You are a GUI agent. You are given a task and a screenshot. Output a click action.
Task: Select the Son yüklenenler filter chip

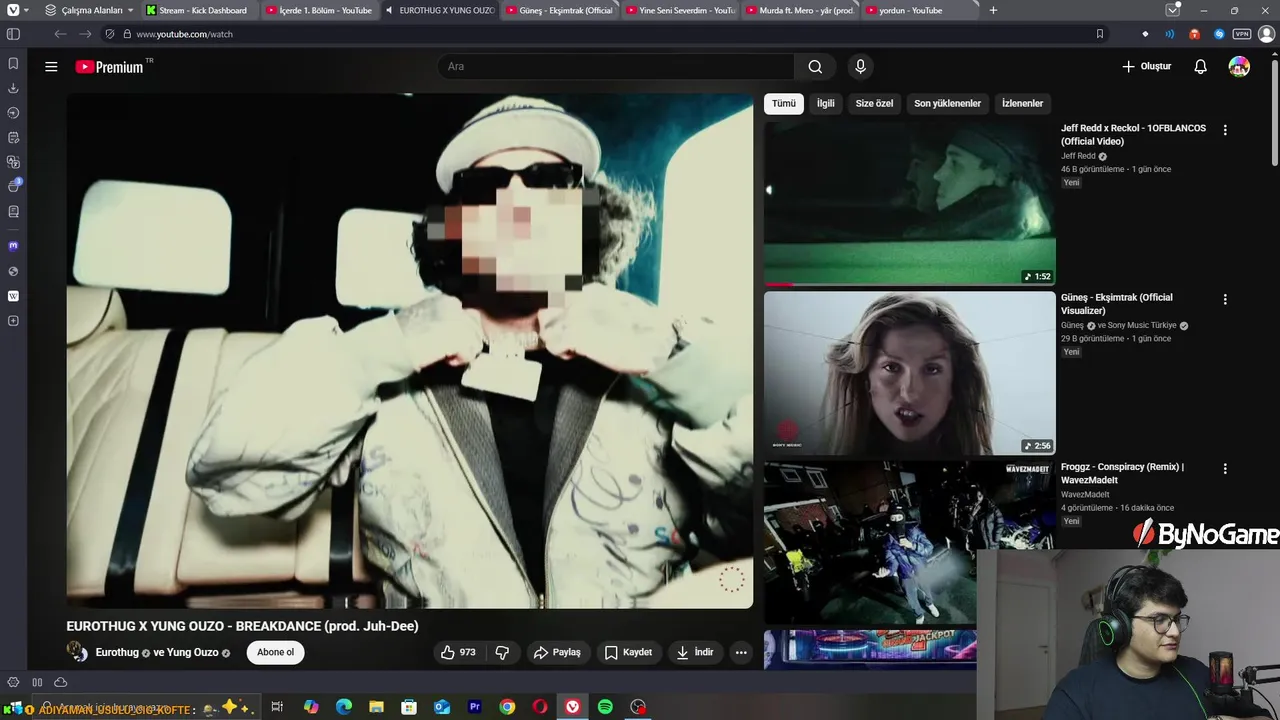click(x=947, y=103)
